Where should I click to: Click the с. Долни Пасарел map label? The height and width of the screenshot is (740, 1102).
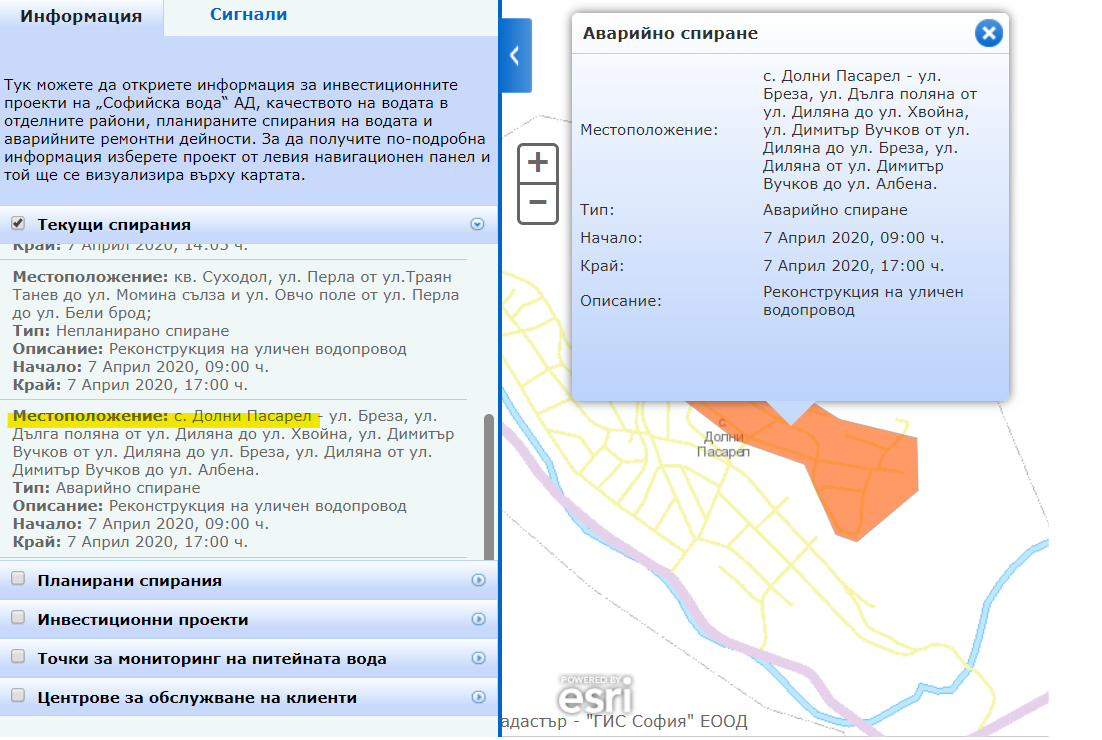[x=723, y=437]
